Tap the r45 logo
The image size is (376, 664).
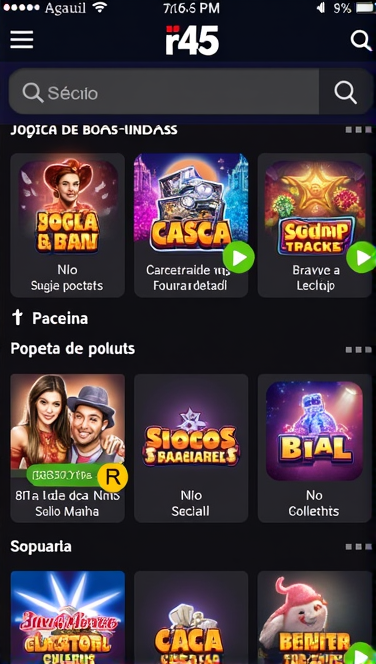[192, 40]
